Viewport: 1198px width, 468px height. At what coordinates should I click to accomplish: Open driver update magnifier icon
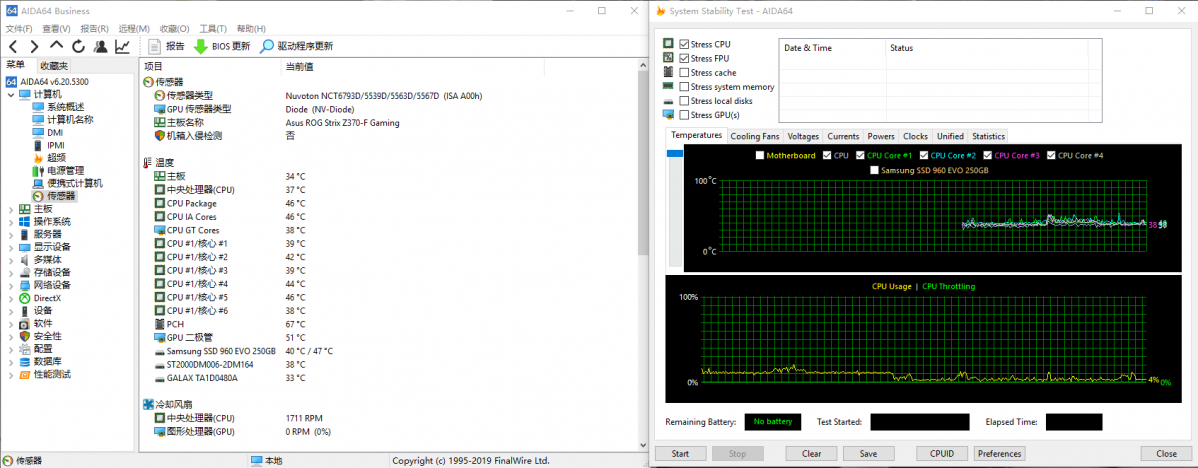pyautogui.click(x=267, y=46)
